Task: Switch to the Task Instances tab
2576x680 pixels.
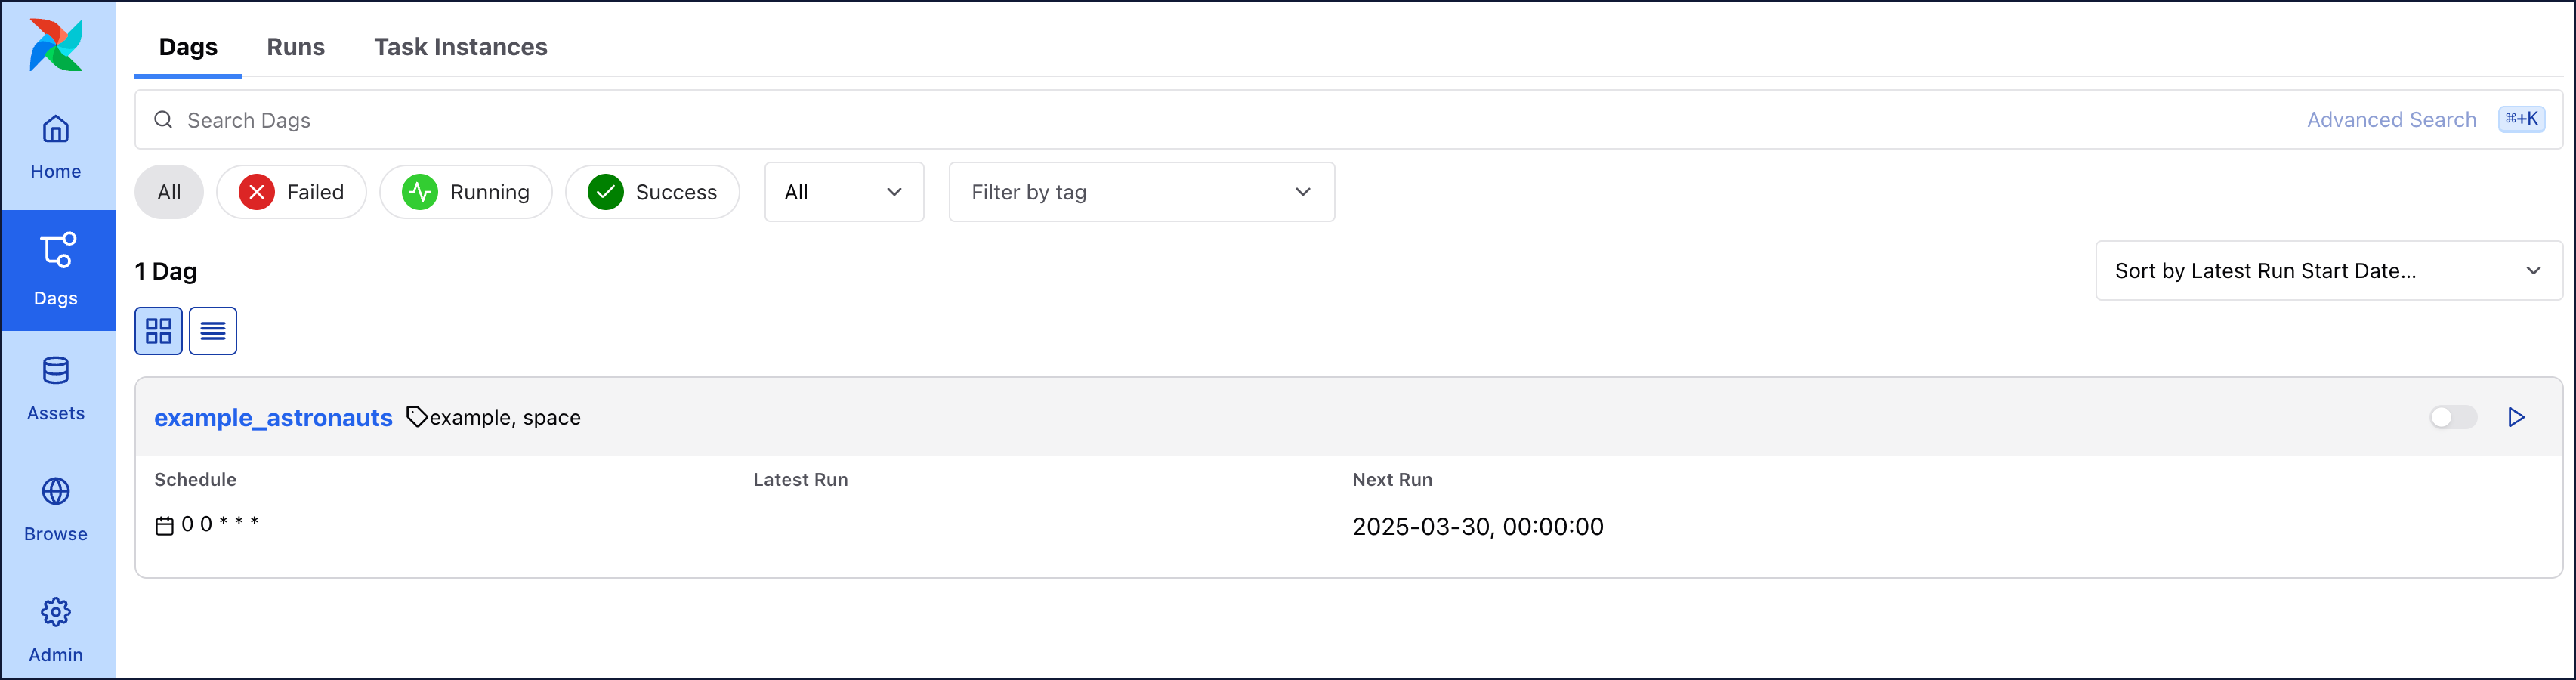Action: tap(460, 46)
